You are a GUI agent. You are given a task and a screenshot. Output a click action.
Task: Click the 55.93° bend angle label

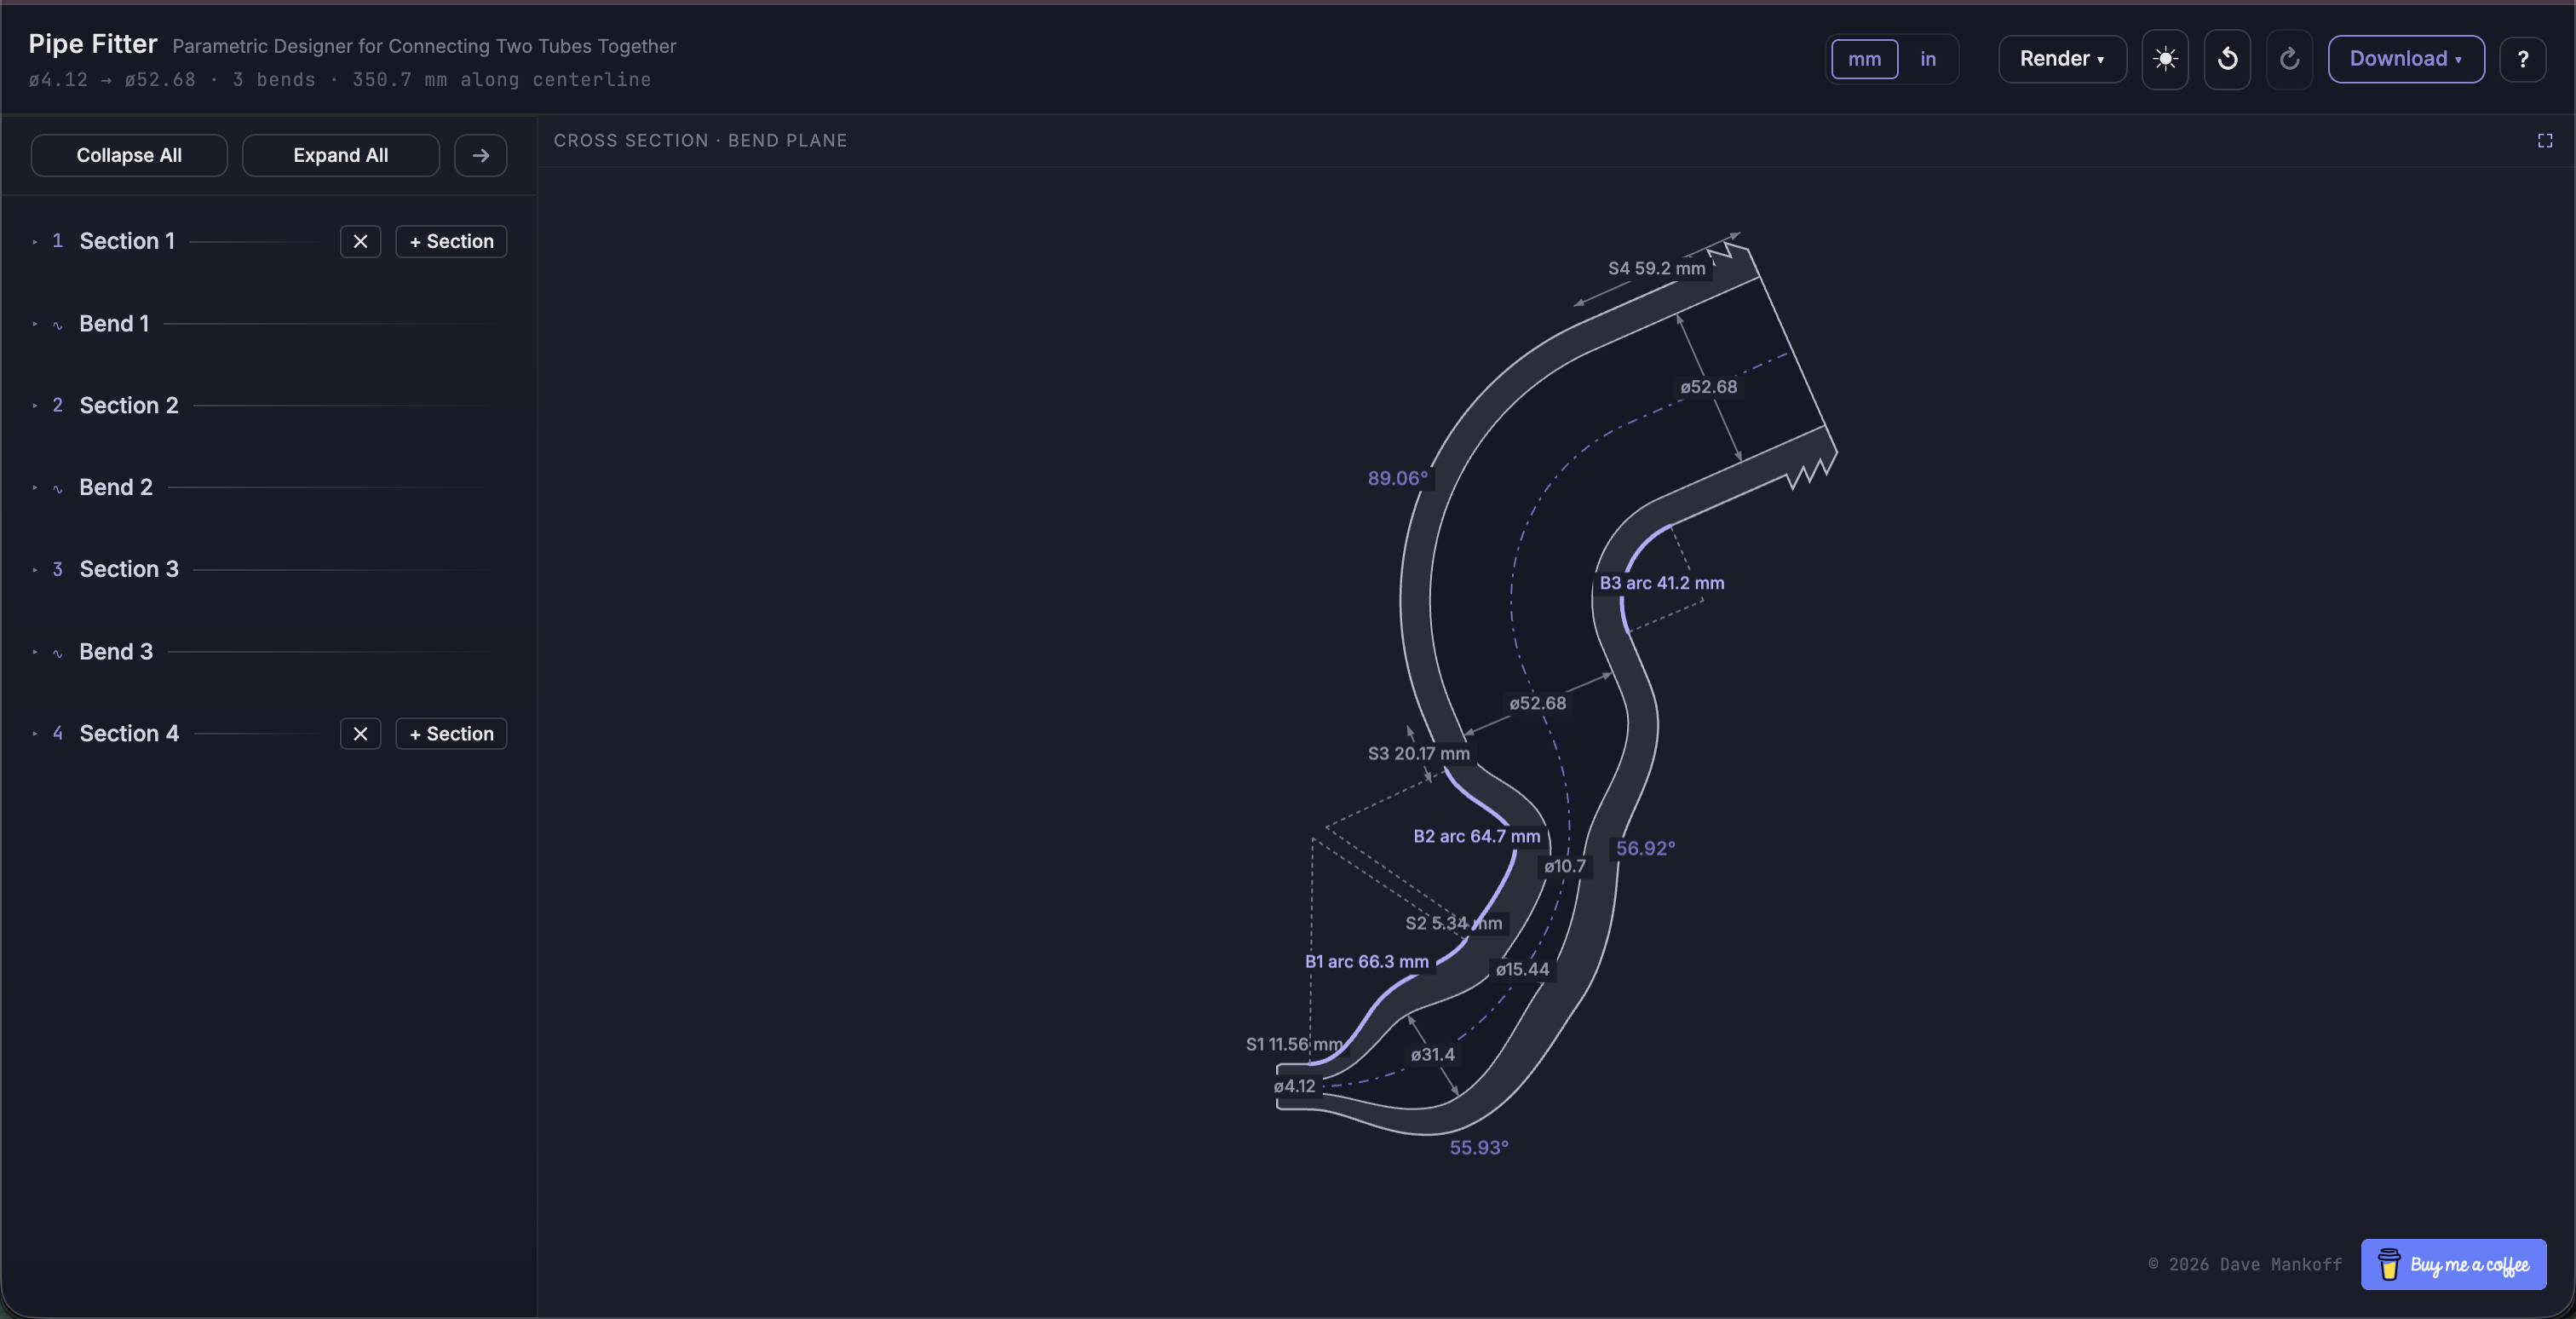(1479, 1148)
